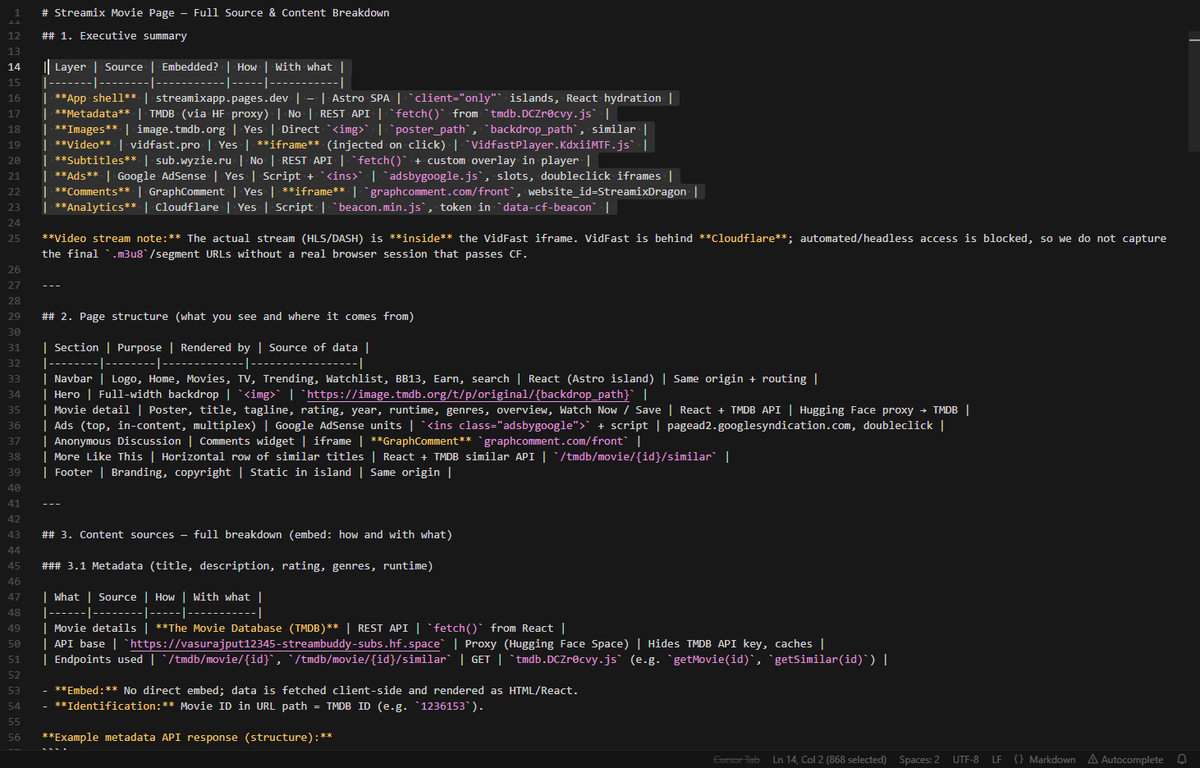The width and height of the screenshot is (1200, 768).
Task: Click the sticky header '# Streamix Movie Page' line
Action: [216, 13]
